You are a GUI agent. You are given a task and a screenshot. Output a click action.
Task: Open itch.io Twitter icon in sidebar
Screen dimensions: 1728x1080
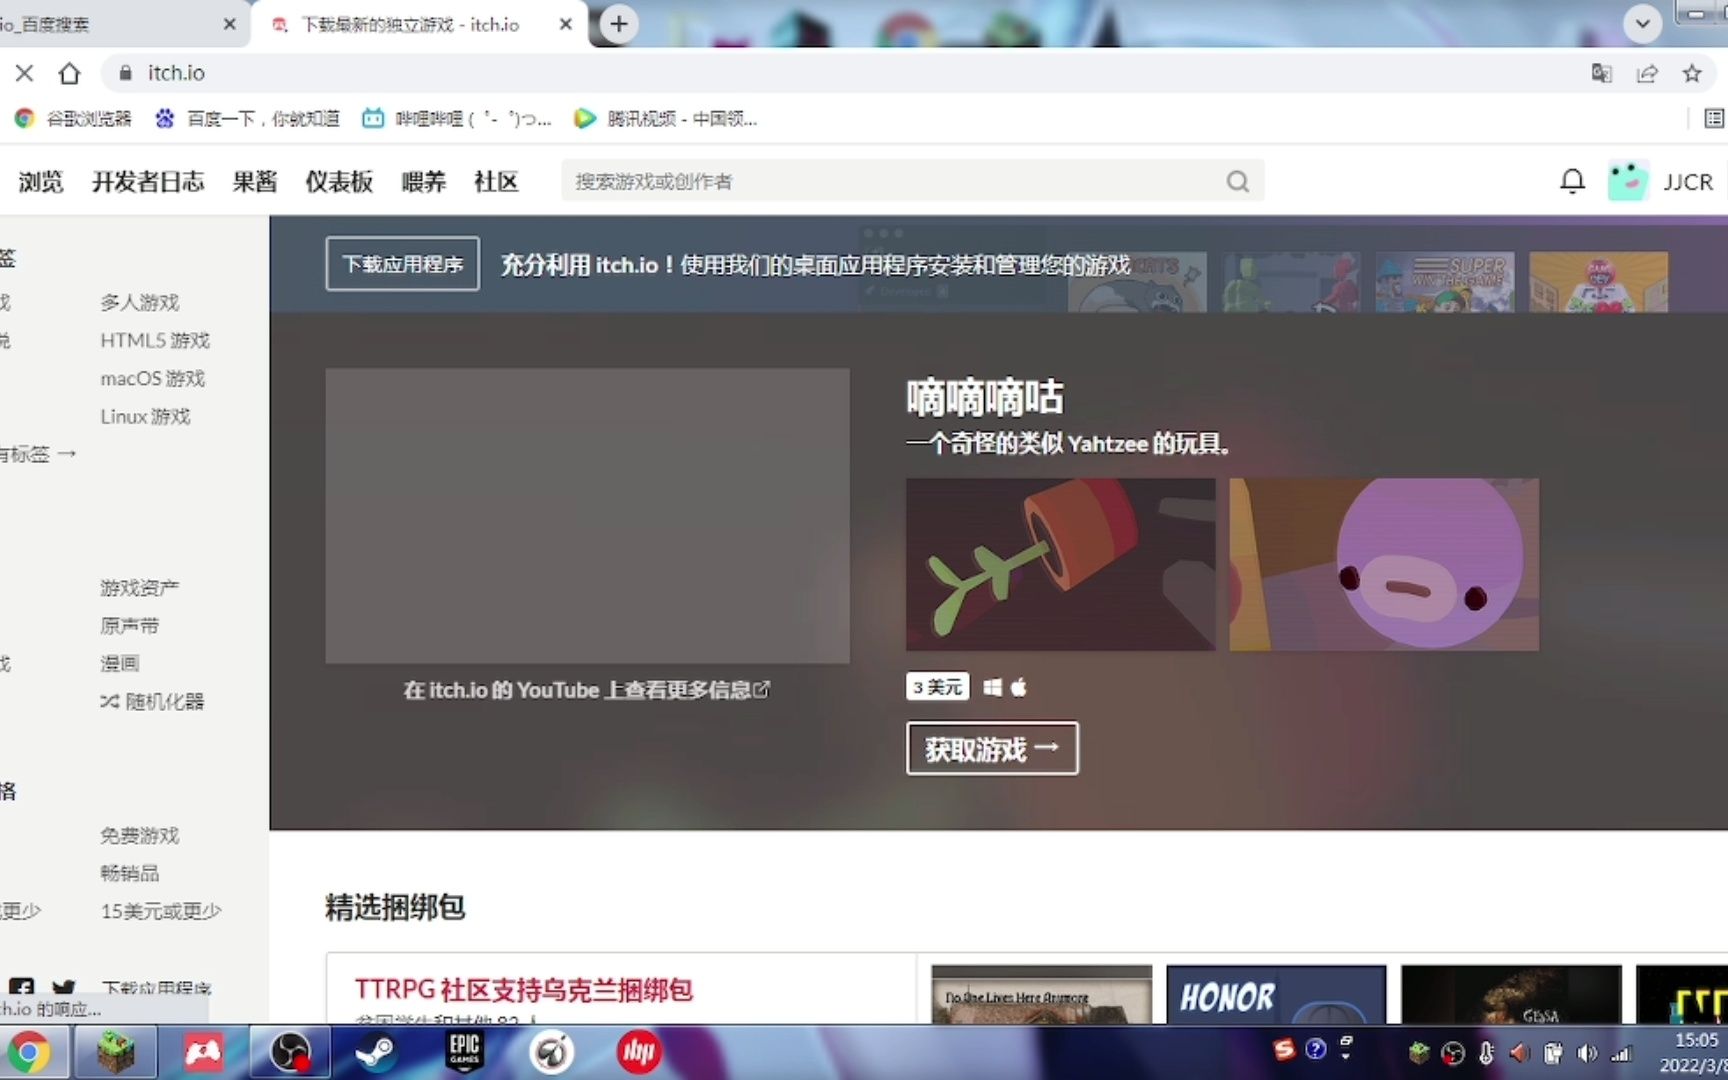(x=64, y=988)
